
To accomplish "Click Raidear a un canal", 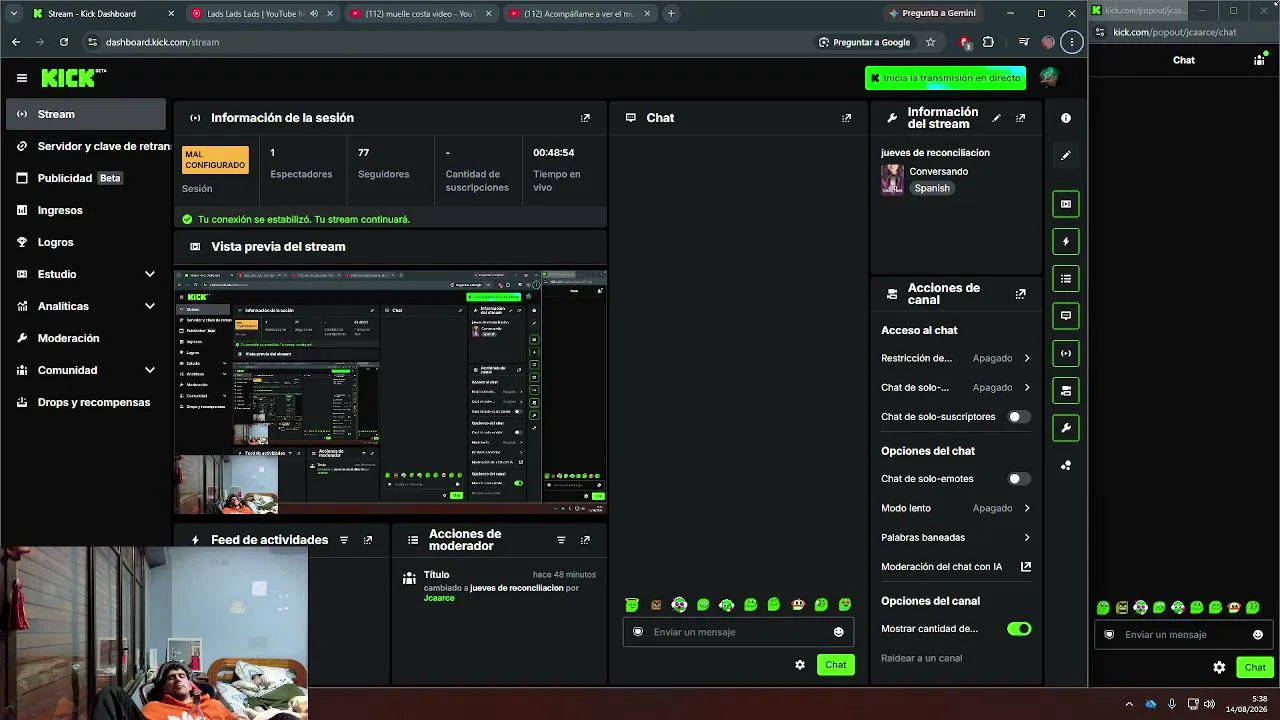I will (921, 658).
